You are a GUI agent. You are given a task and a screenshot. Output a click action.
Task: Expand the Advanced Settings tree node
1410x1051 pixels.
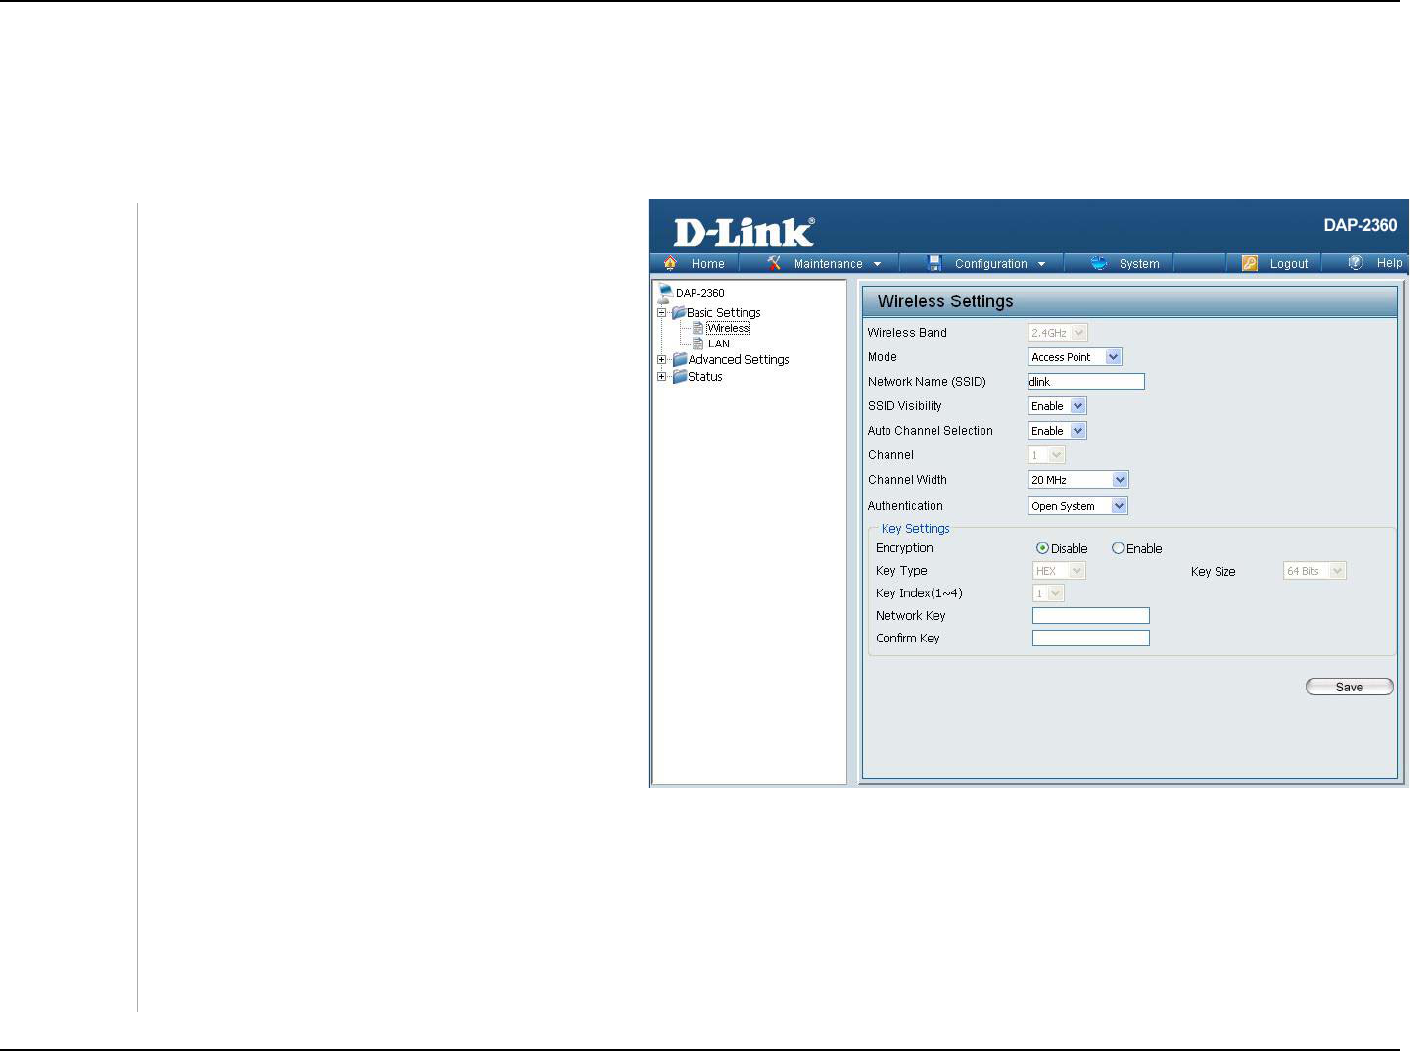[x=661, y=359]
